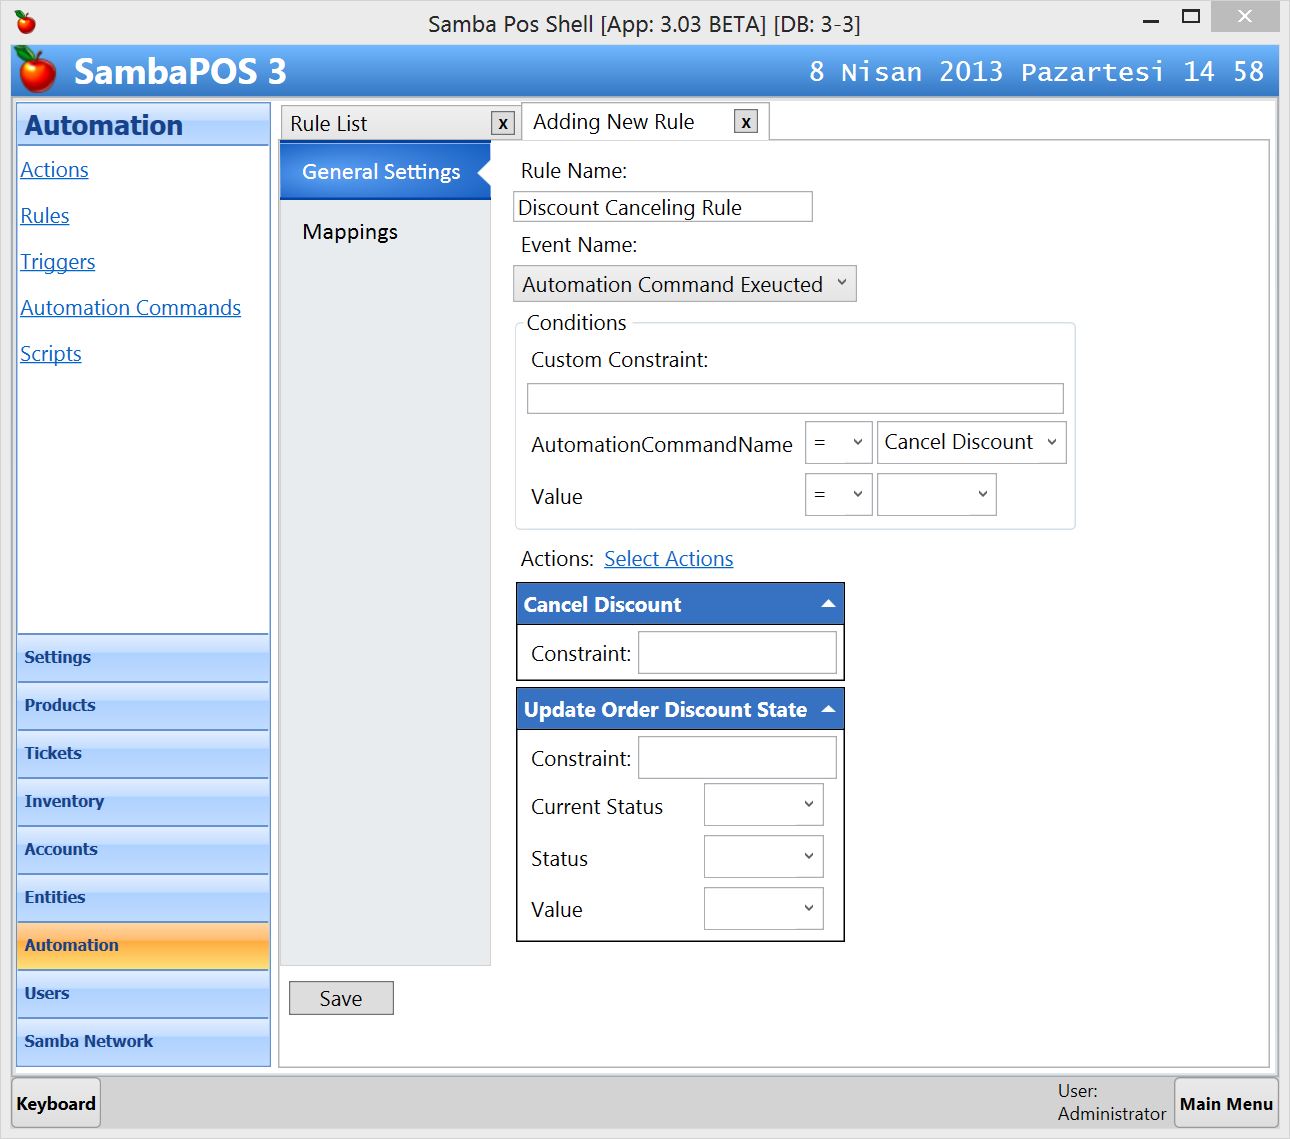Collapse the Cancel Discount action panel
Viewport: 1290px width, 1139px height.
click(827, 604)
